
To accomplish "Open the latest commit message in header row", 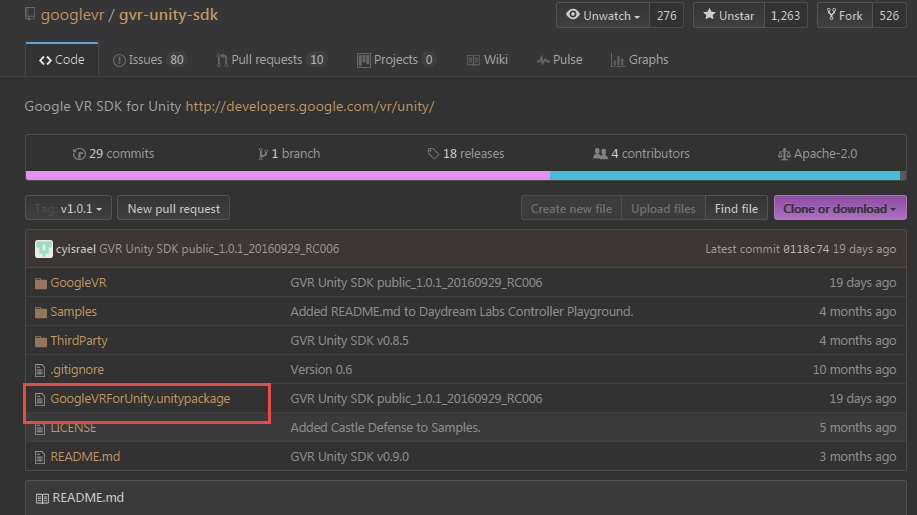I will (x=219, y=249).
